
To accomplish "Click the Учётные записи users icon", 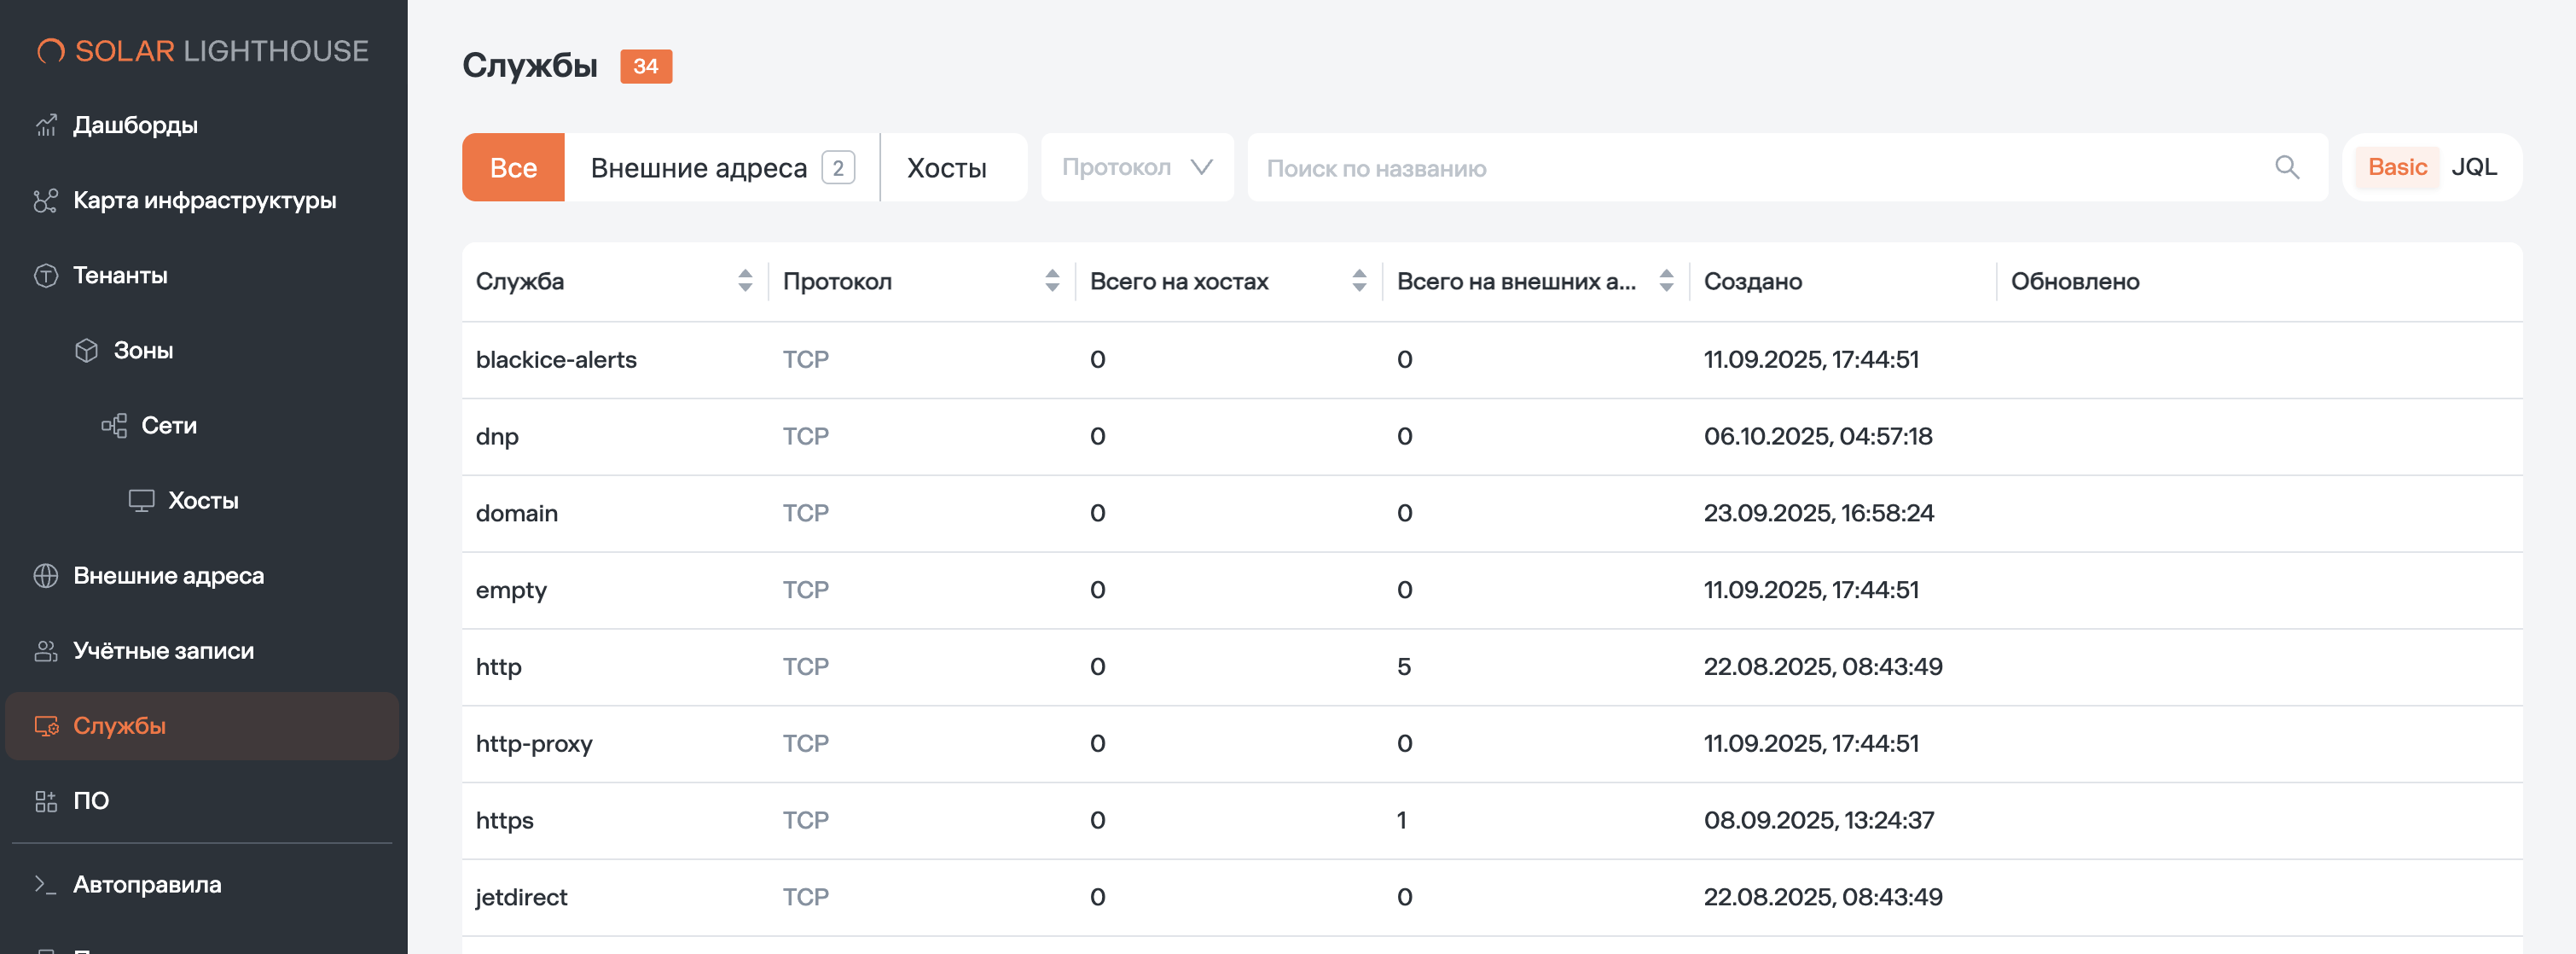I will coord(46,650).
